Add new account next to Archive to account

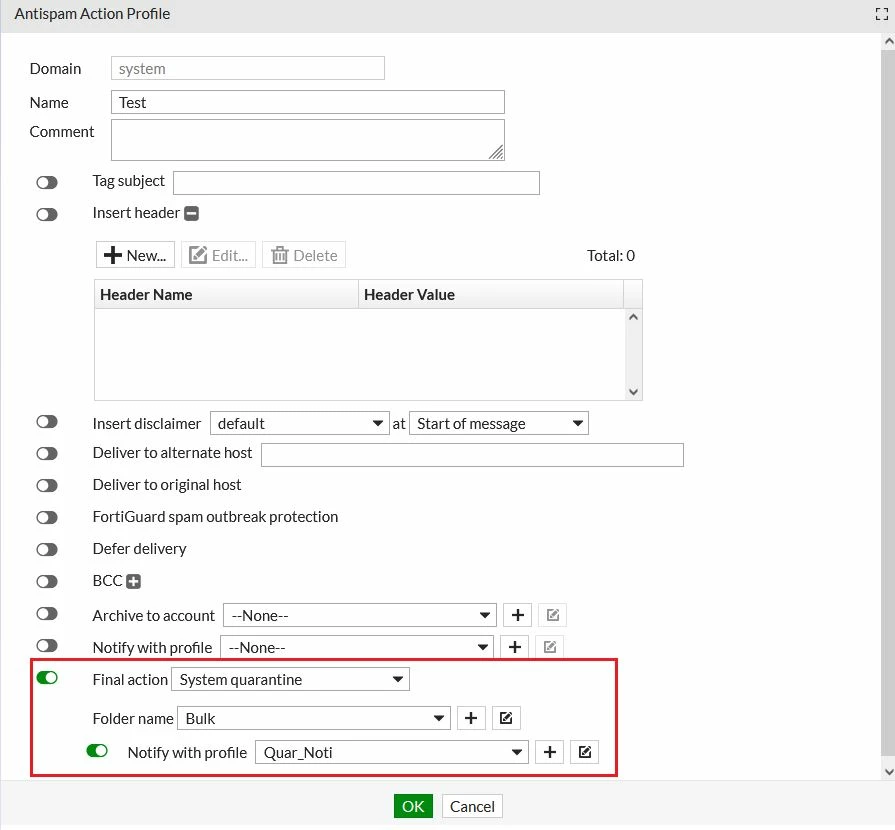[x=518, y=615]
